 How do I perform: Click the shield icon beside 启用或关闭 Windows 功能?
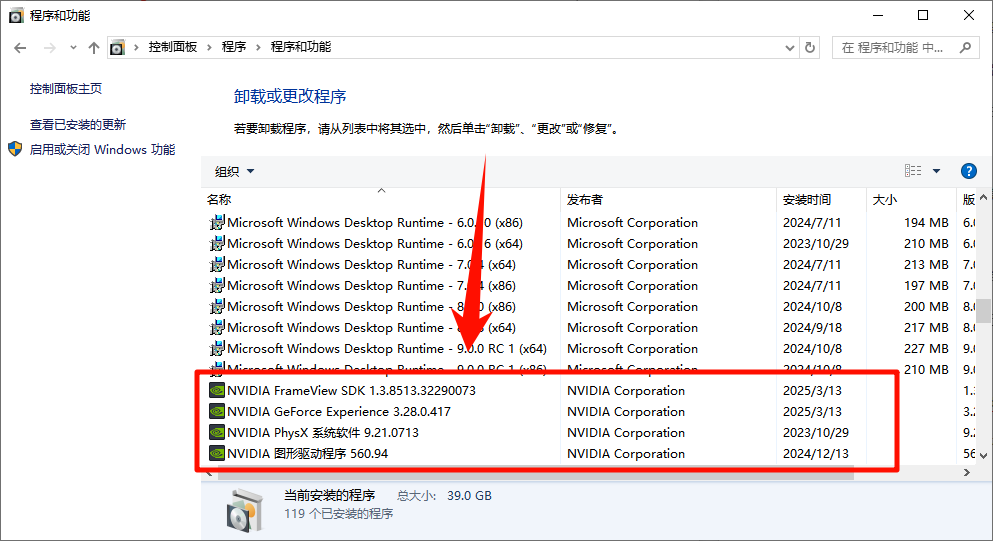(15, 149)
